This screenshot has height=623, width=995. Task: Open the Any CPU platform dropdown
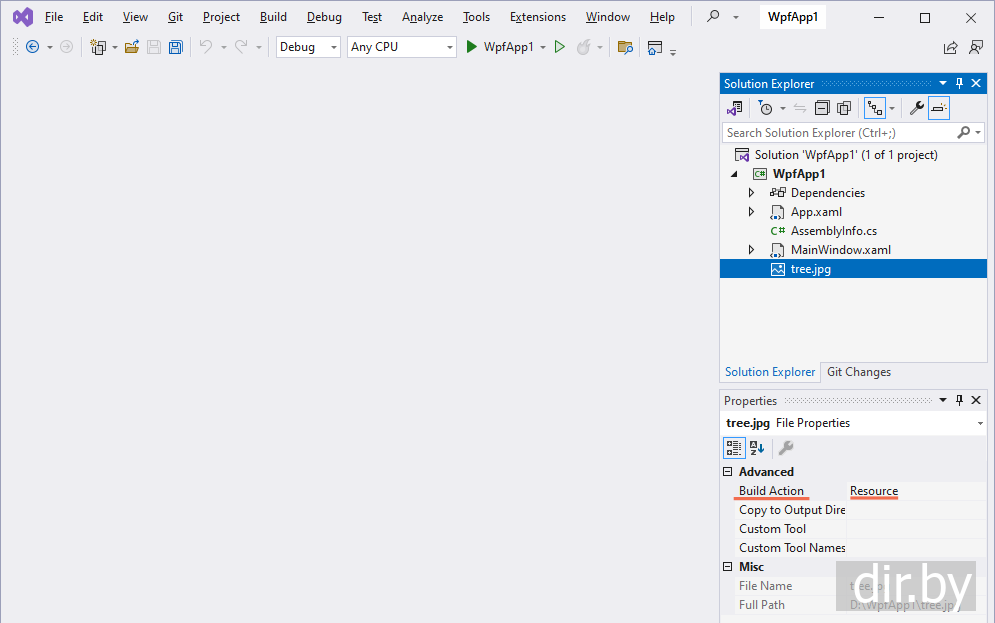point(401,47)
